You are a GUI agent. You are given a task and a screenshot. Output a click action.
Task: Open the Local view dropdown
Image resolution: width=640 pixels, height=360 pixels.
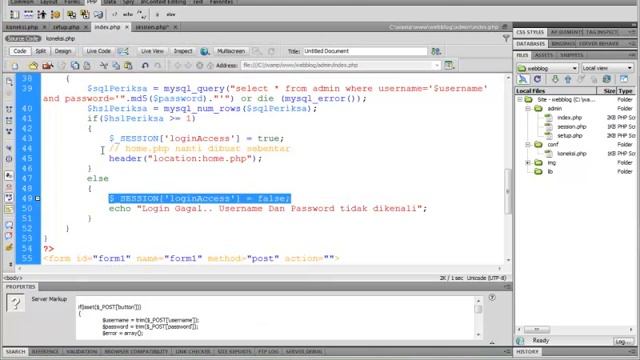(607, 68)
